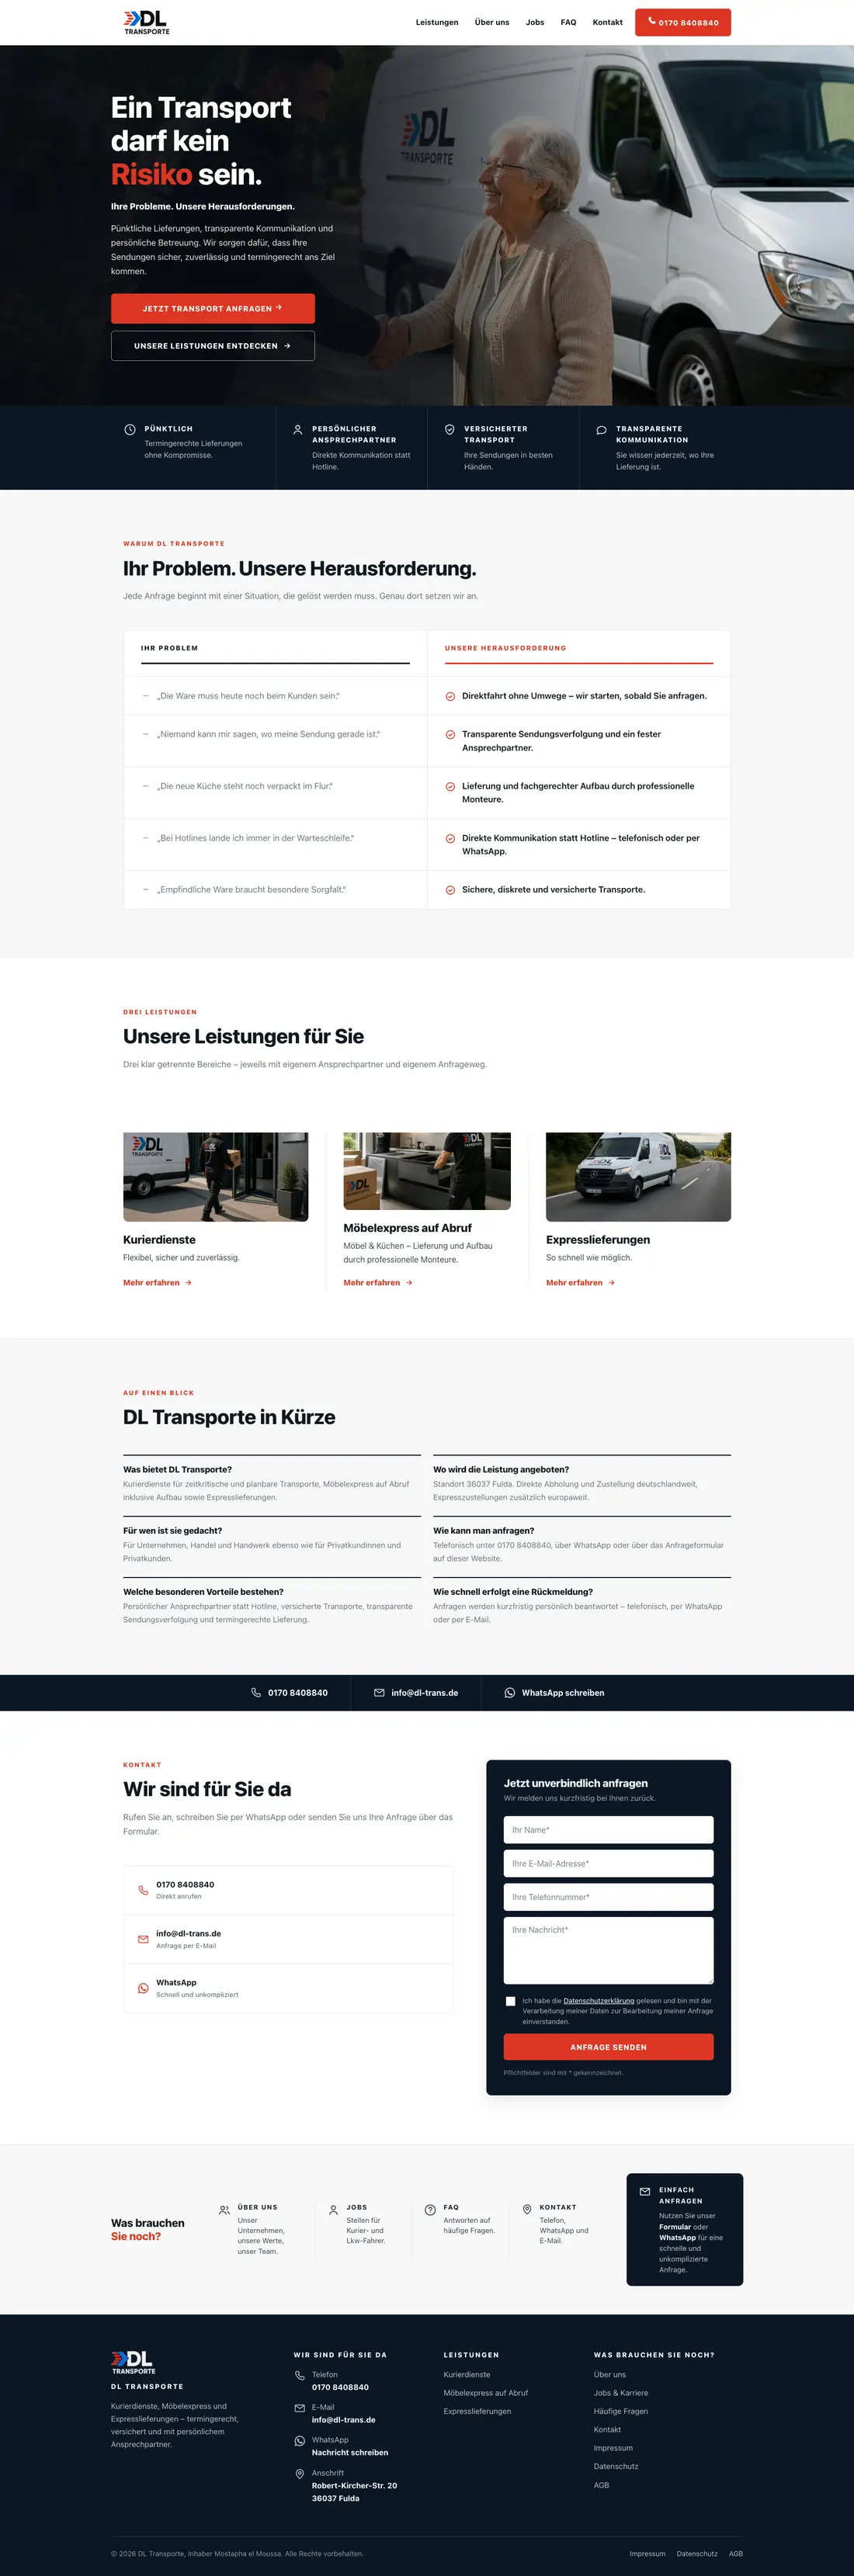
Task: Click check icon next to Transparente Sendungsverfolgung
Action: 450,734
